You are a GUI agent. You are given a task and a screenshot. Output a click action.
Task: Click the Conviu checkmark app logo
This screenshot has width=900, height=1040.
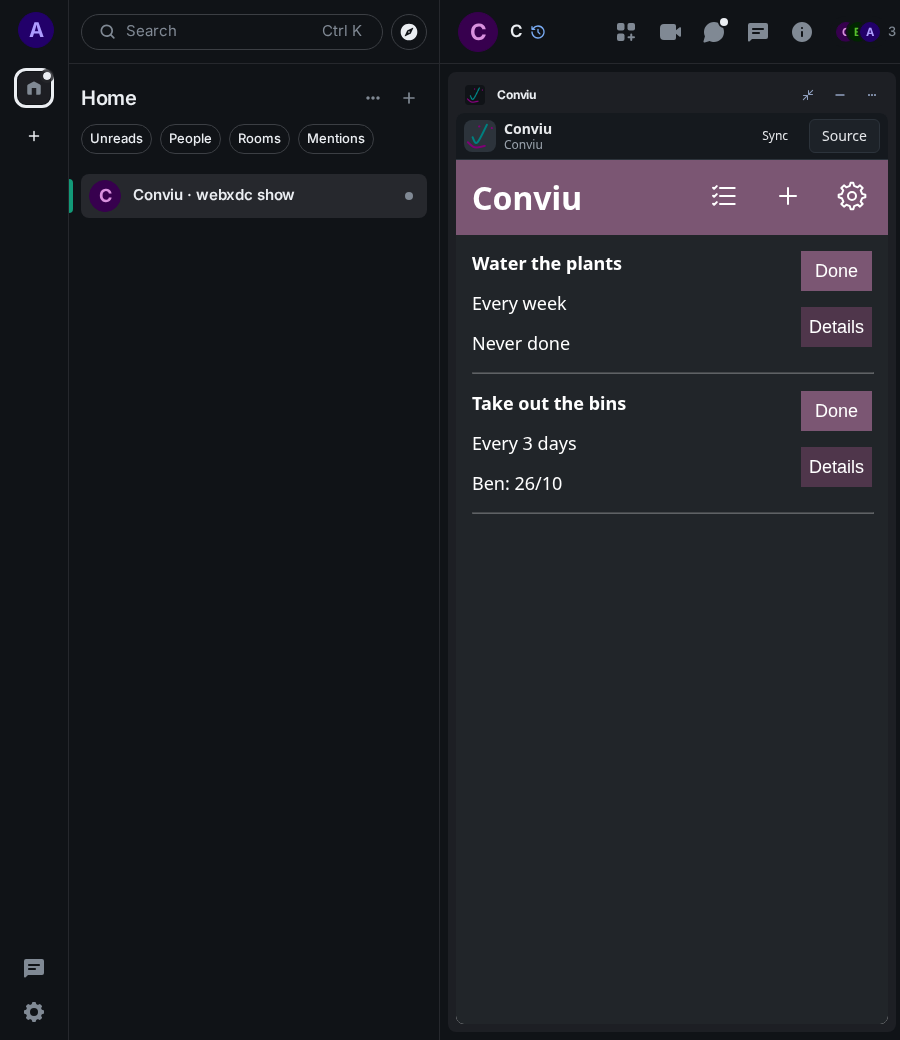click(480, 136)
